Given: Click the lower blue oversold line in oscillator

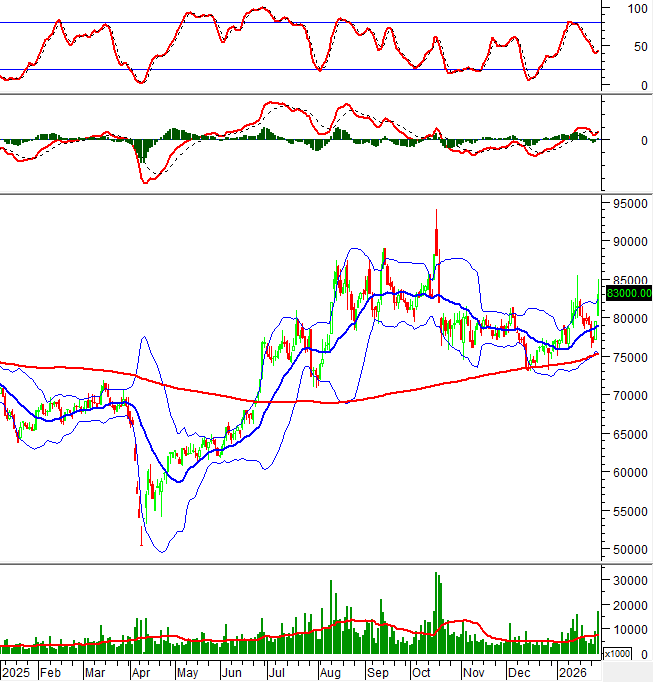Looking at the screenshot, I should [300, 70].
